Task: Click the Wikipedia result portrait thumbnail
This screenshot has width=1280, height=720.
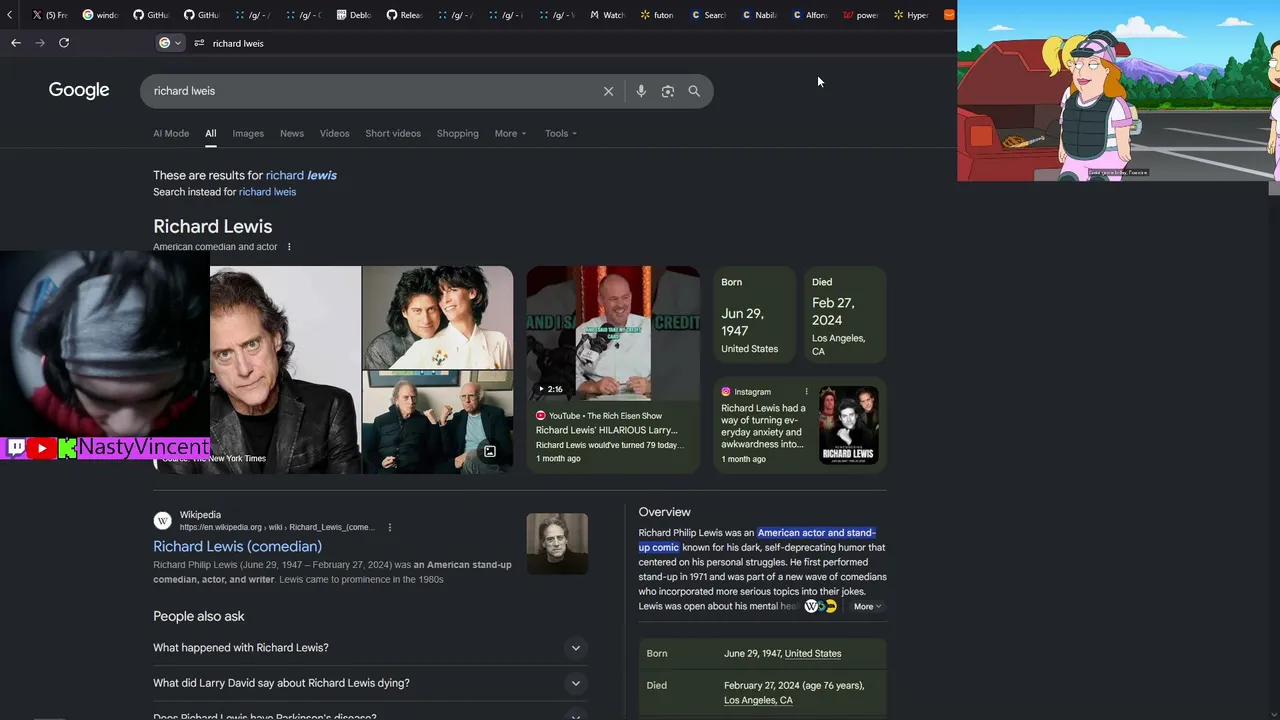Action: [x=557, y=544]
